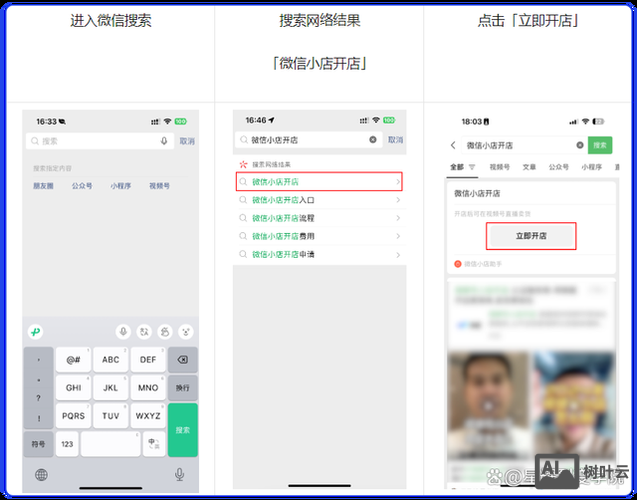Tap 取消 in the left phone
This screenshot has height=500, width=637.
(187, 141)
